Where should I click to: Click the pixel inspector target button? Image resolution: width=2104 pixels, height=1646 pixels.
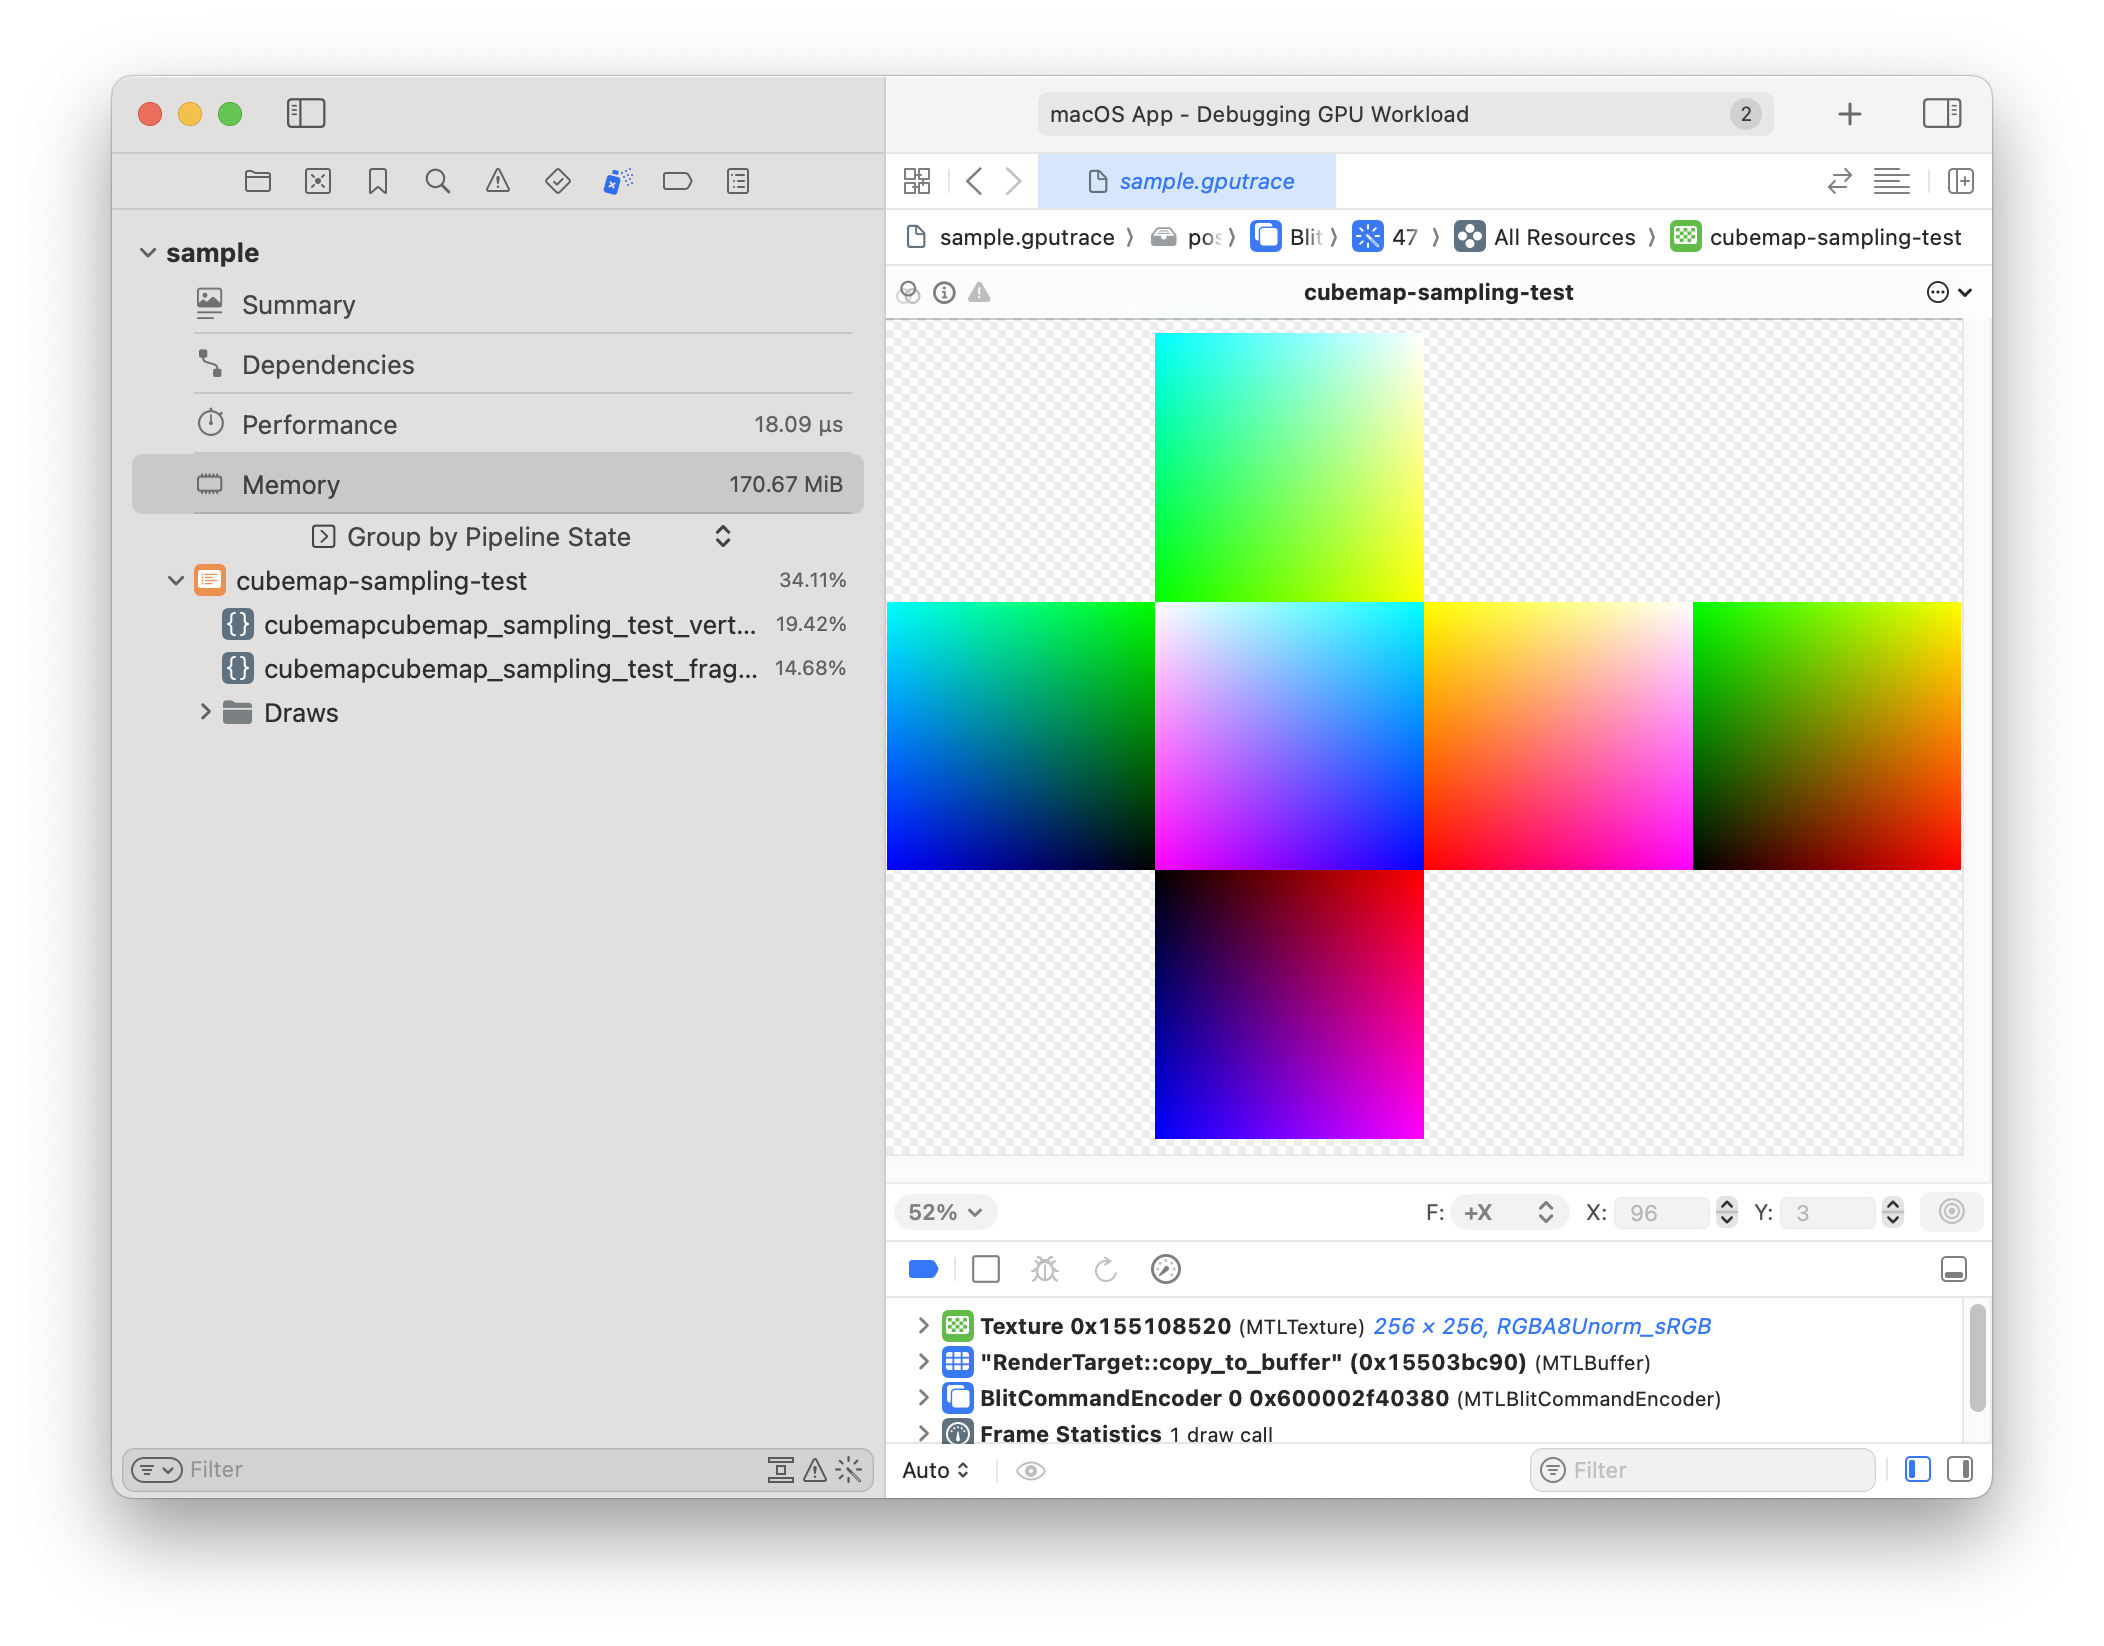click(1951, 1212)
